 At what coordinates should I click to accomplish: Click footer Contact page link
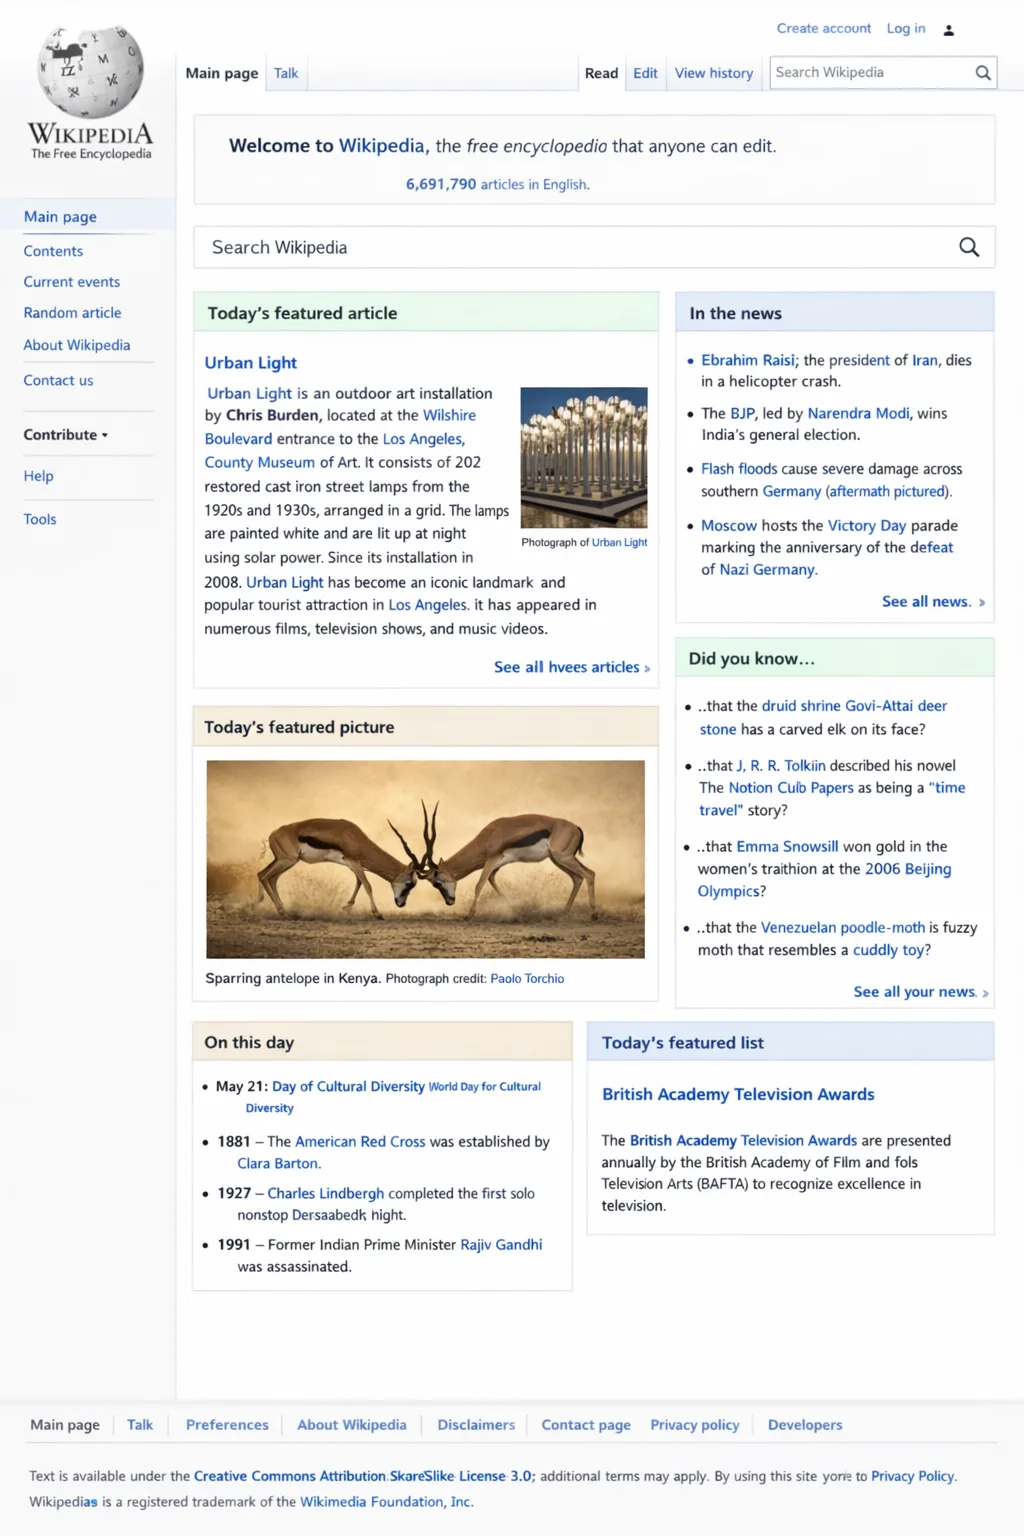[586, 1424]
